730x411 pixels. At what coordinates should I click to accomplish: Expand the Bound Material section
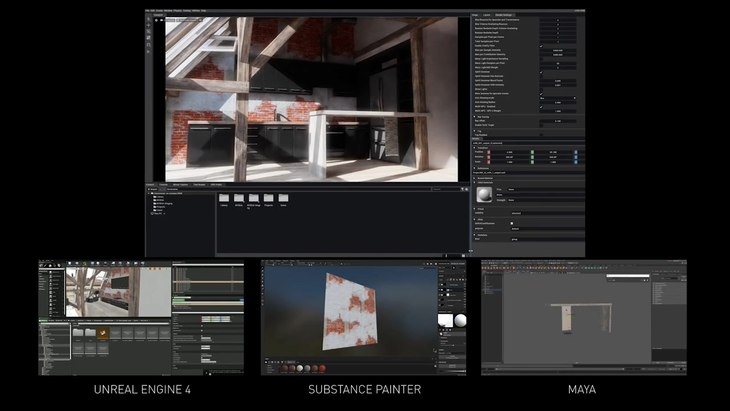point(475,178)
